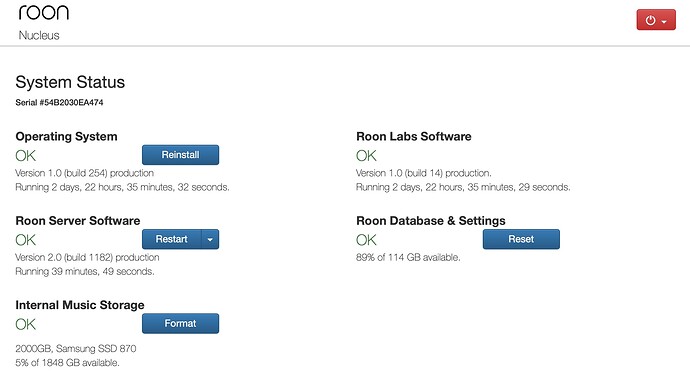The width and height of the screenshot is (690, 385).
Task: Reinstall the Operating System
Action: [180, 155]
